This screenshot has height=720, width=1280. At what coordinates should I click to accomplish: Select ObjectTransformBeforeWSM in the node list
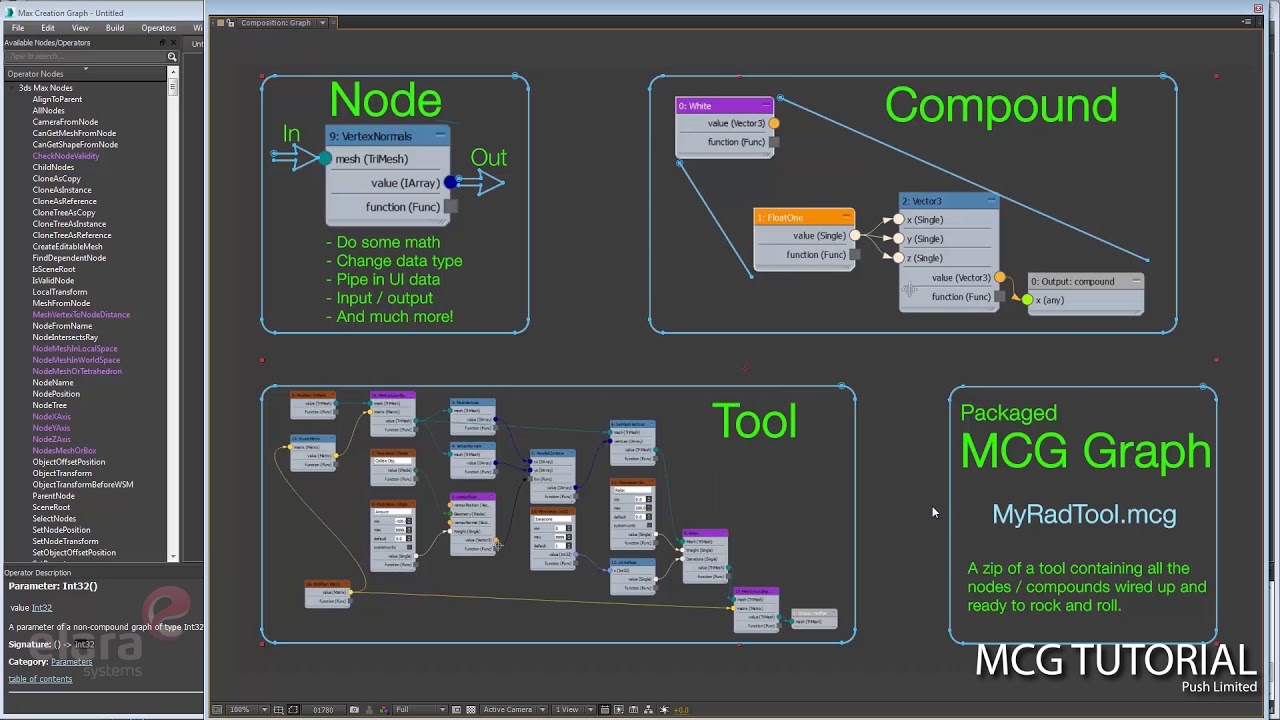82,485
